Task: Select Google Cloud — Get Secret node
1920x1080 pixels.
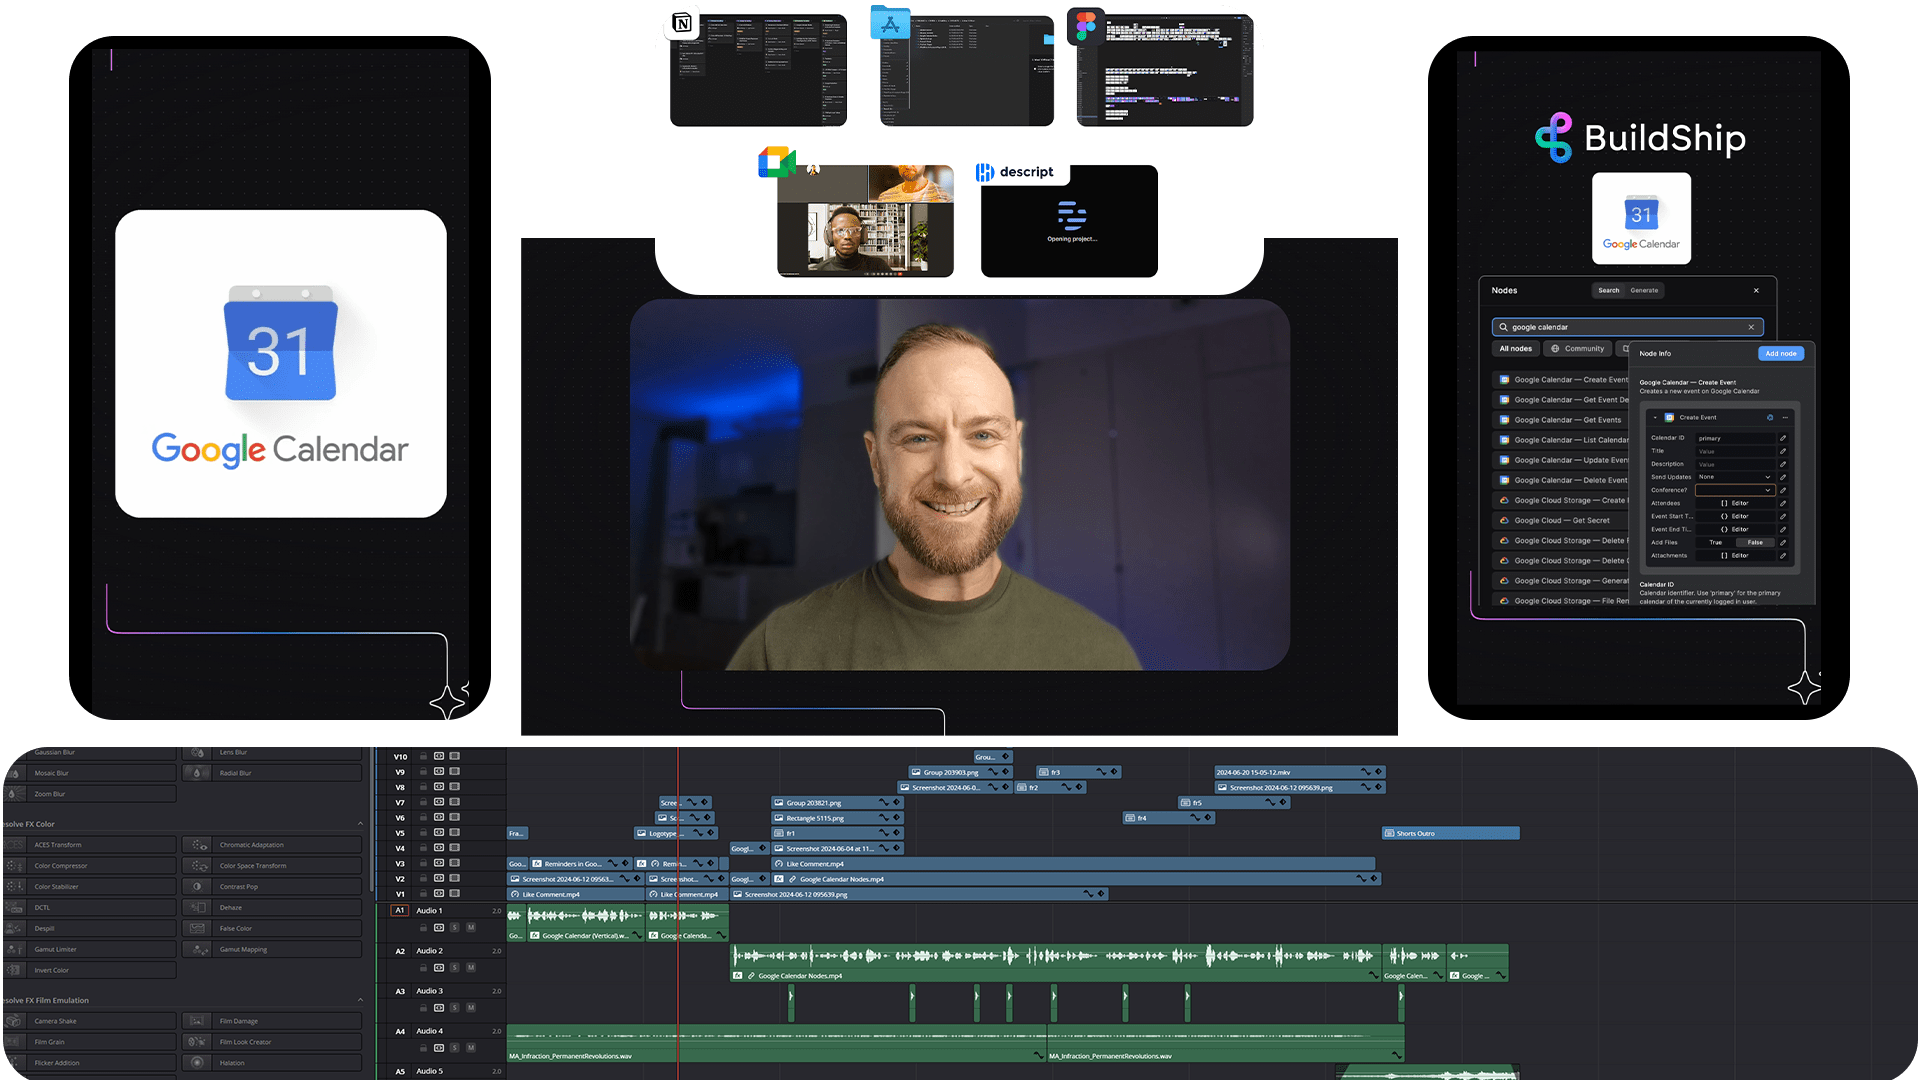Action: pyautogui.click(x=1560, y=521)
